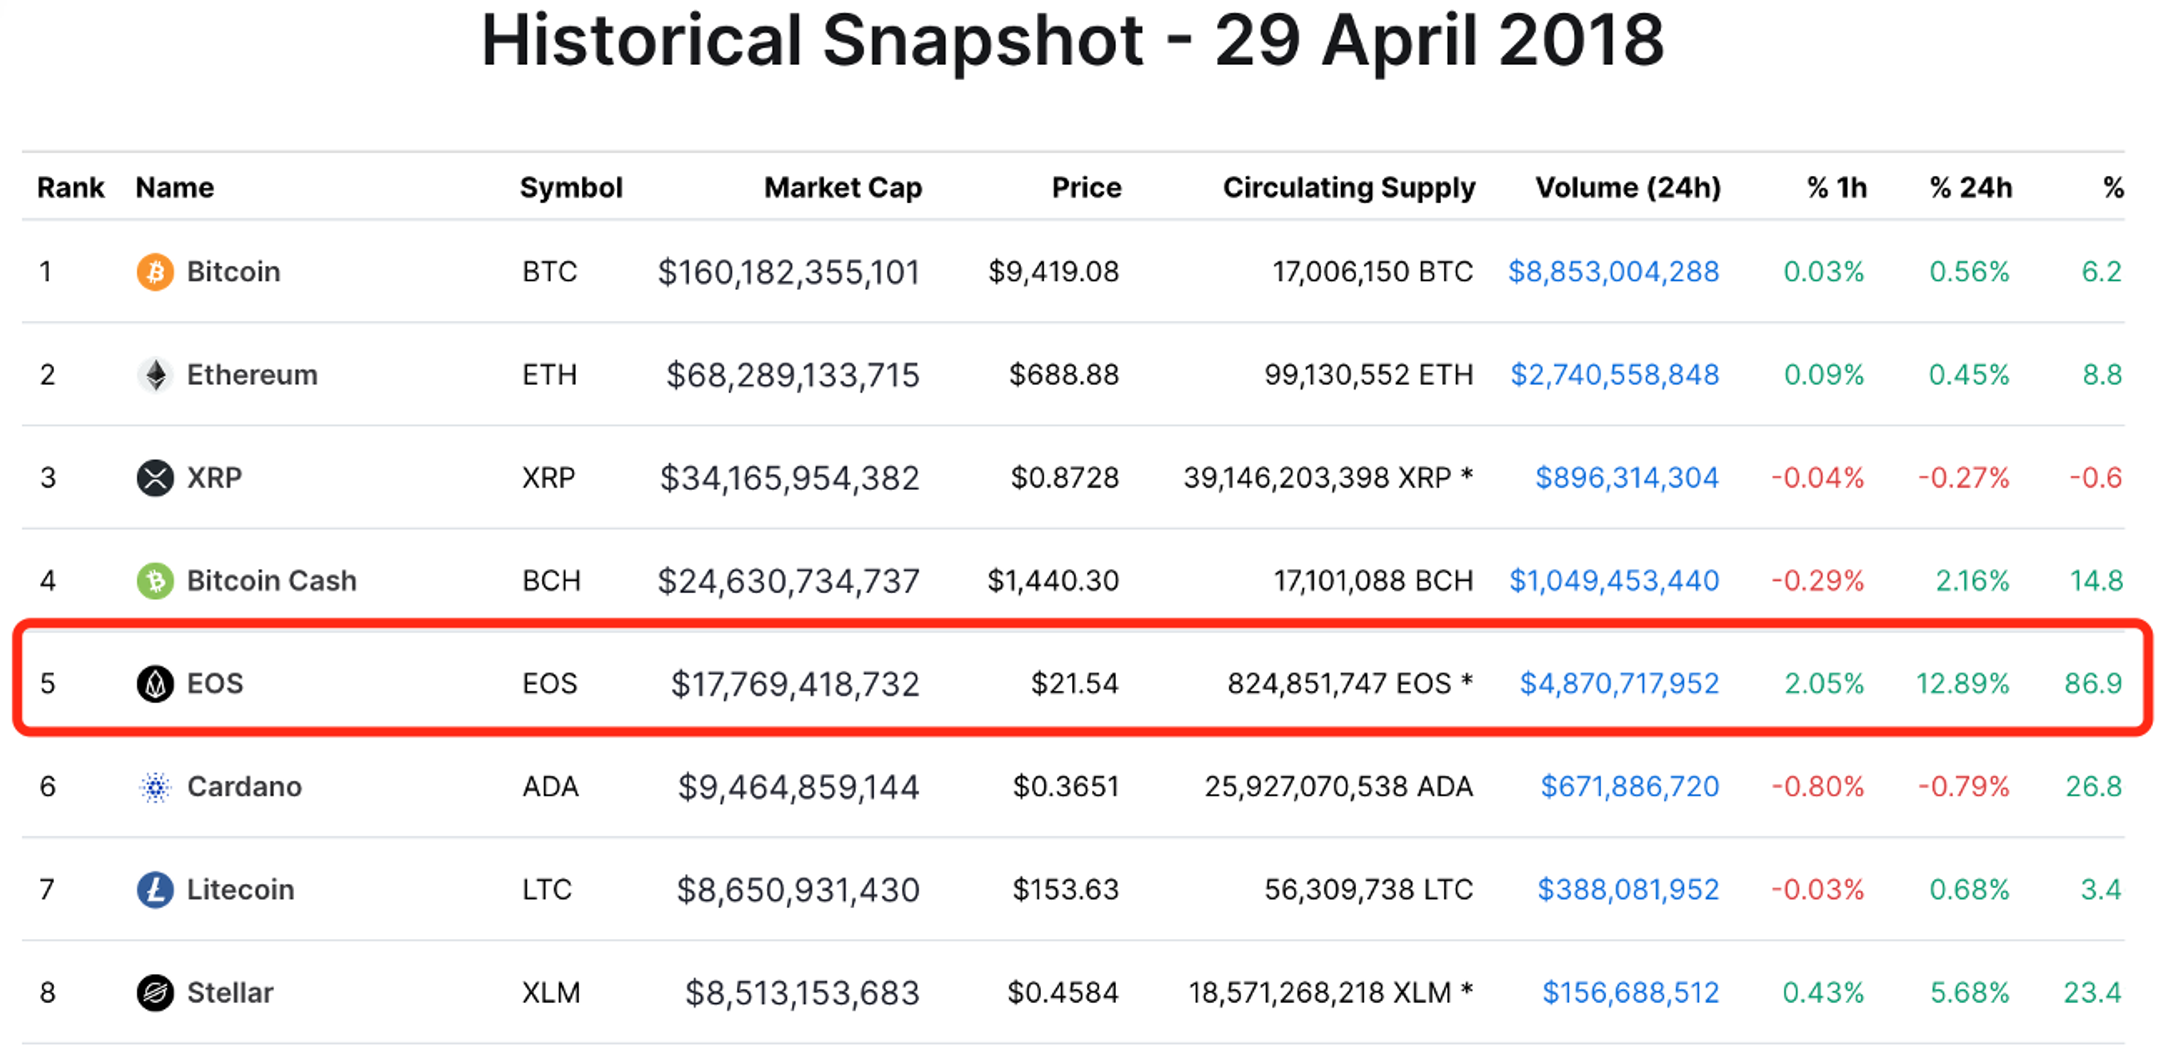Click the black XRP logo icon
2164x1060 pixels.
coord(155,478)
